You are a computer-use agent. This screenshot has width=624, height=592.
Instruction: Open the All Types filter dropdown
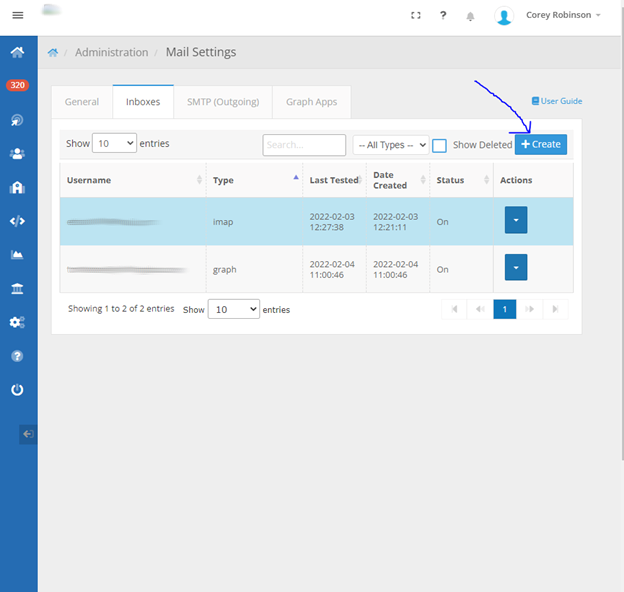390,145
